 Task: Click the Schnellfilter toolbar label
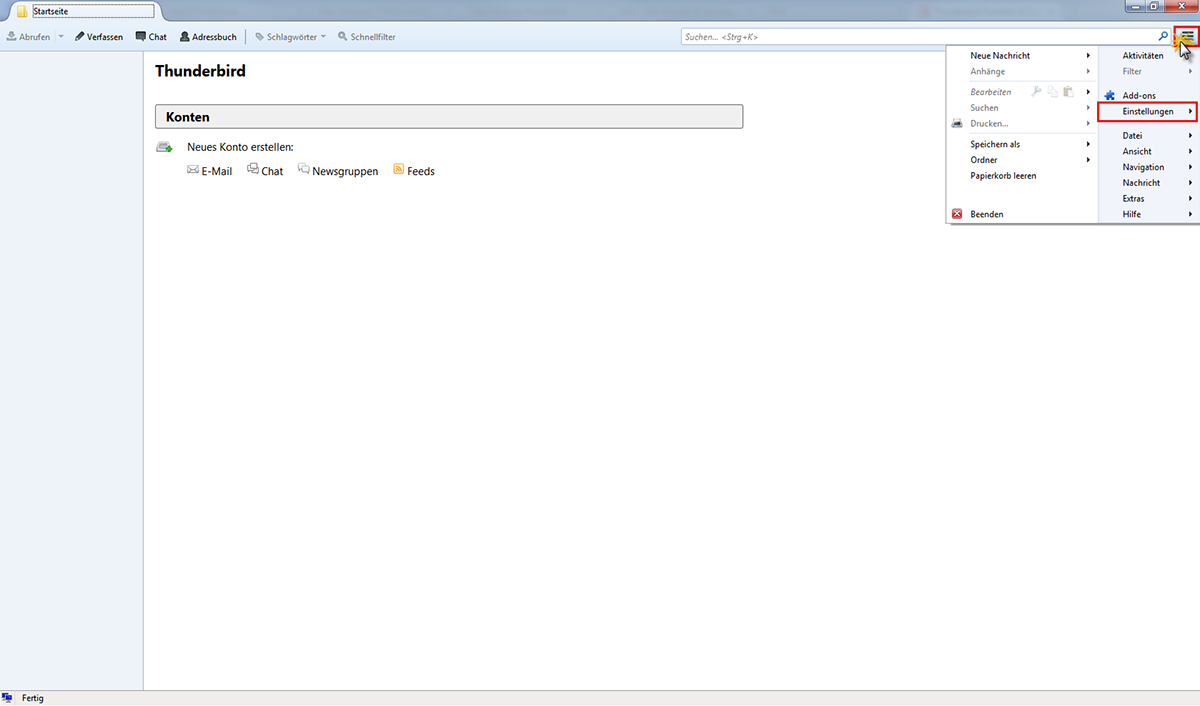[373, 37]
